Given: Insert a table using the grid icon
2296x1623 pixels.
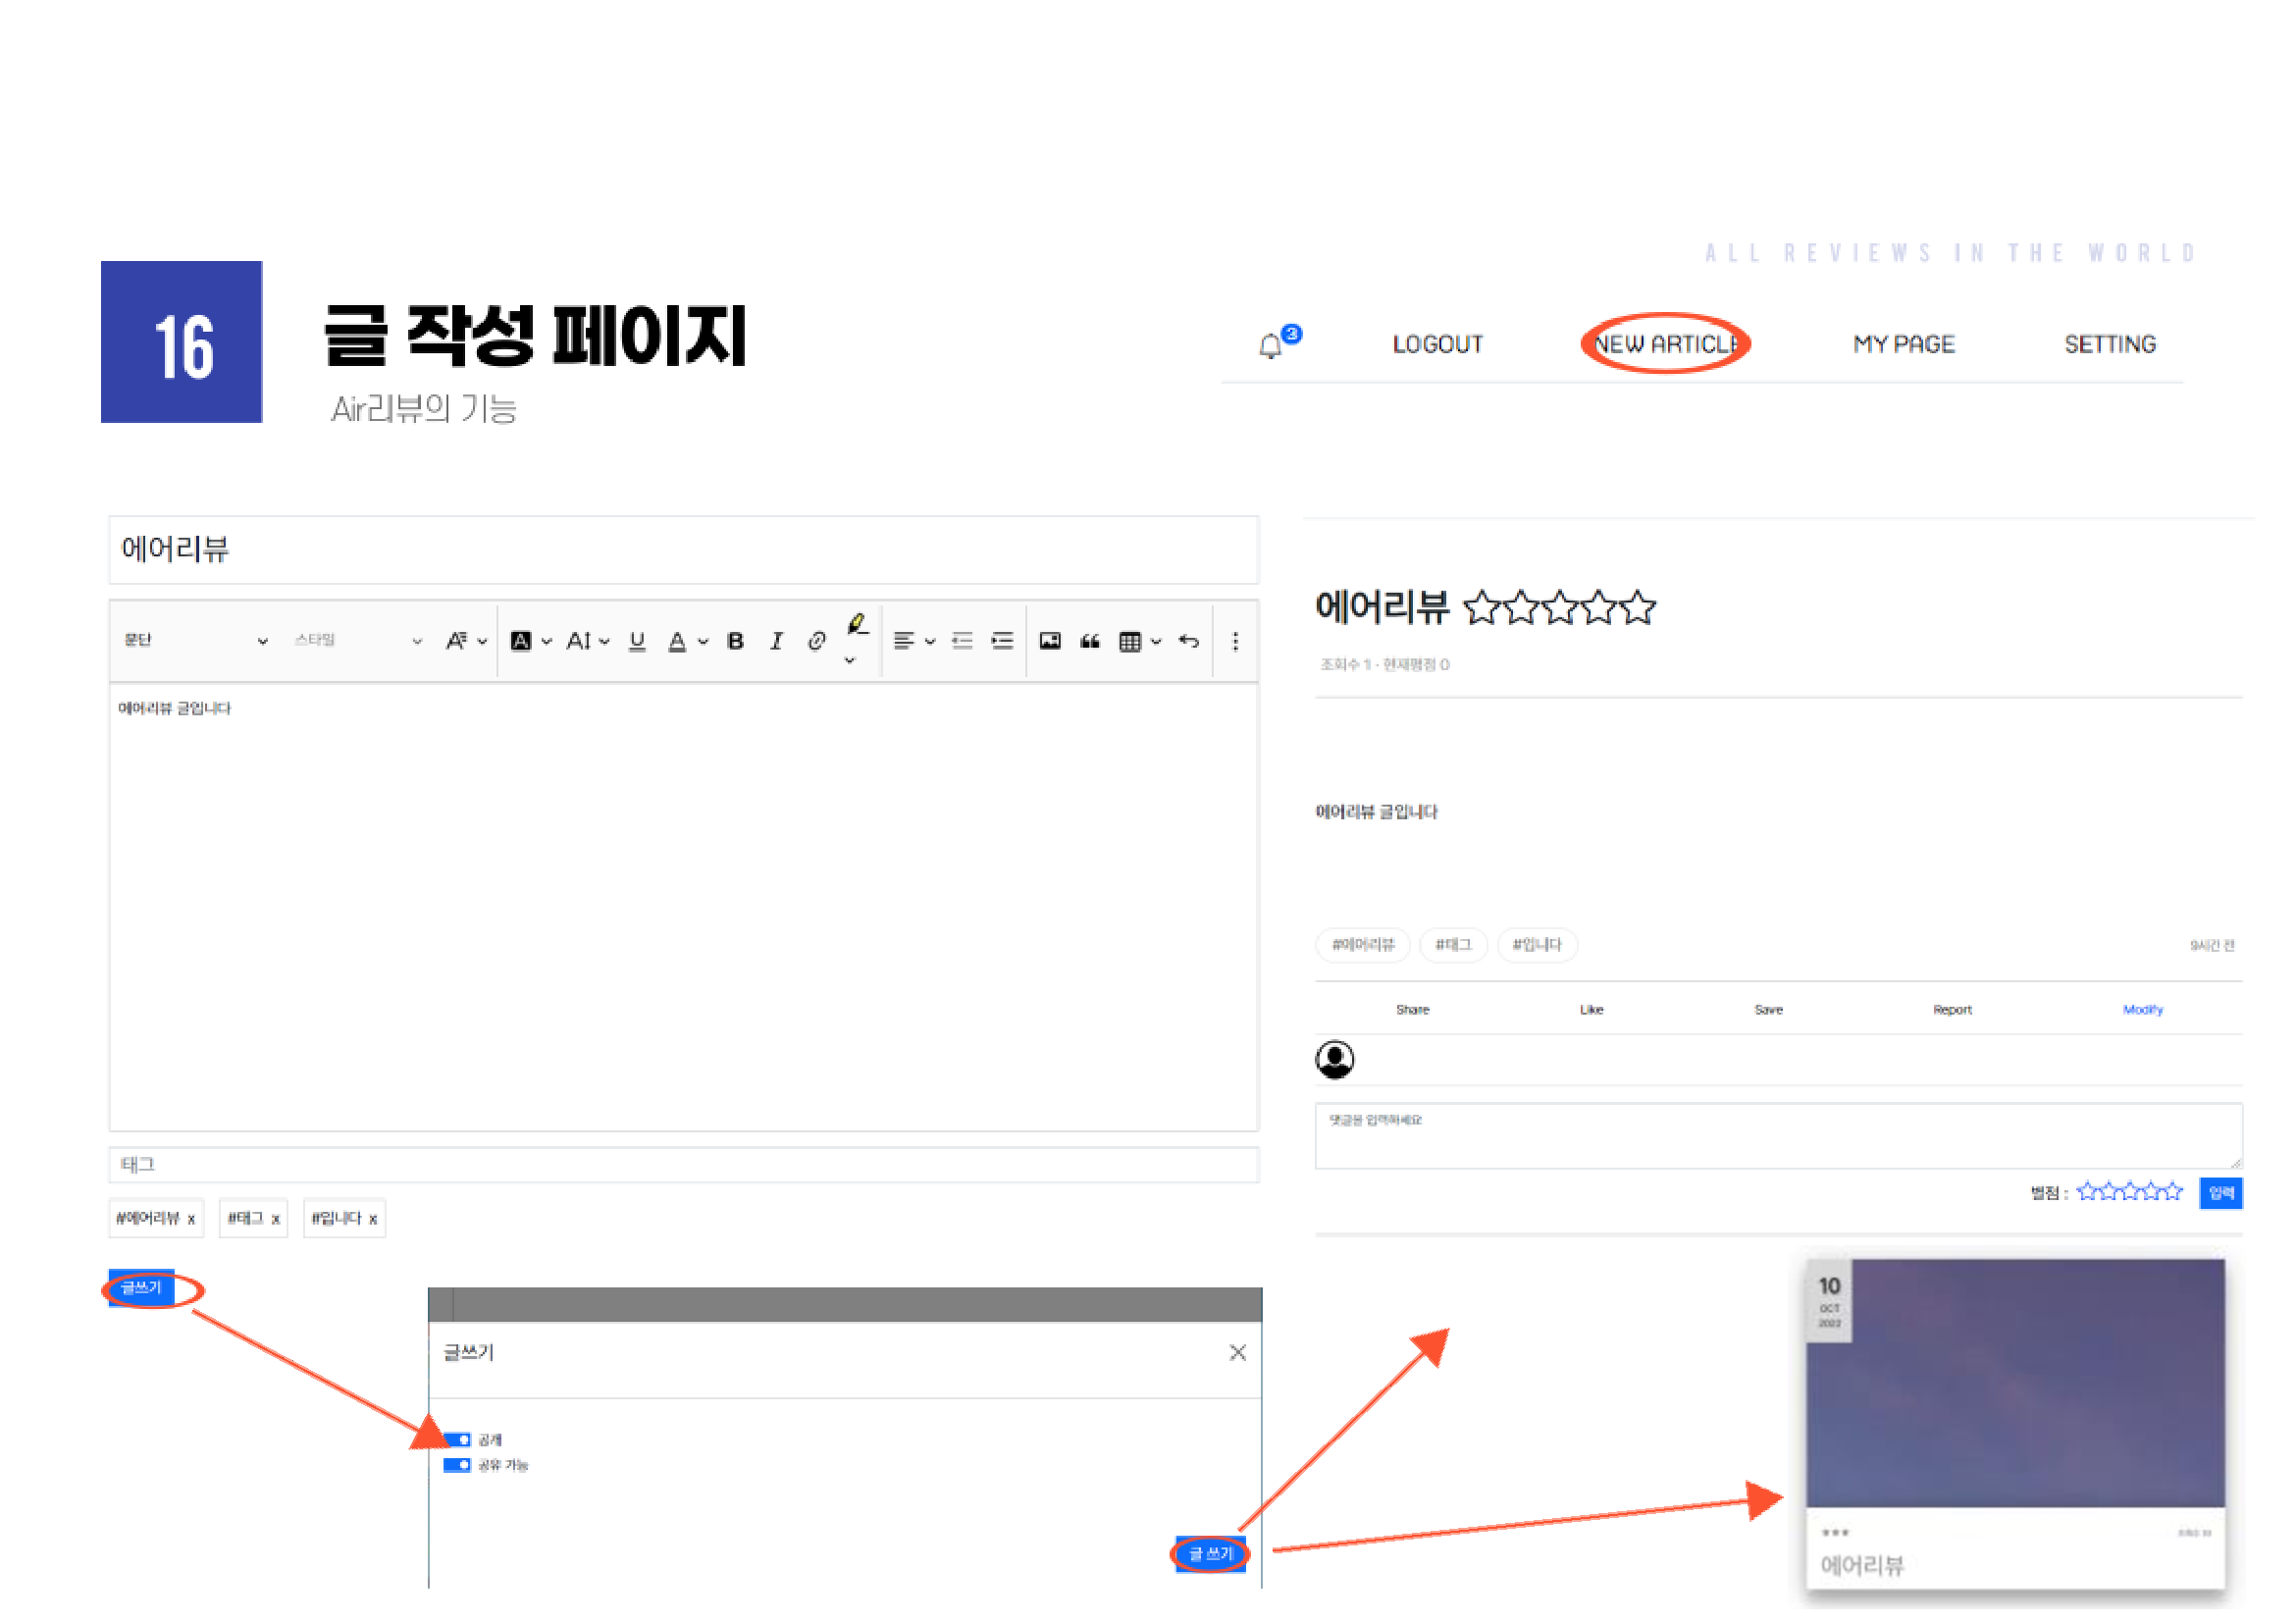Looking at the screenshot, I should (1130, 642).
